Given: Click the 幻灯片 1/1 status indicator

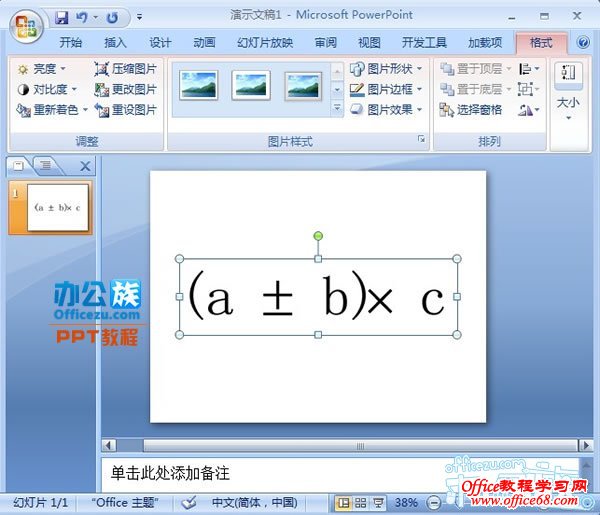Looking at the screenshot, I should click(x=40, y=502).
